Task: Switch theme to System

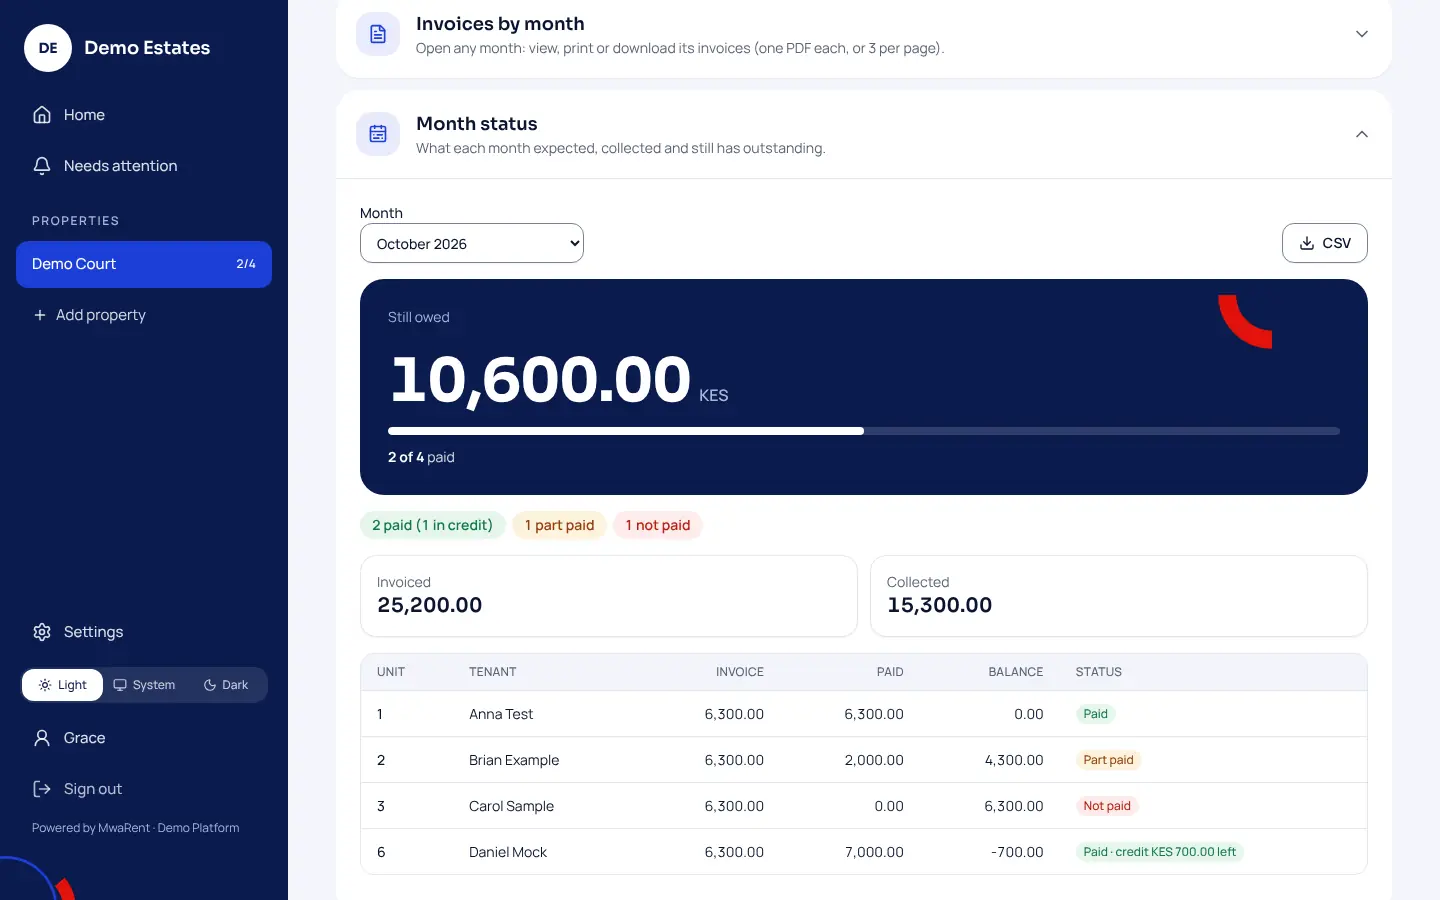Action: 144,685
